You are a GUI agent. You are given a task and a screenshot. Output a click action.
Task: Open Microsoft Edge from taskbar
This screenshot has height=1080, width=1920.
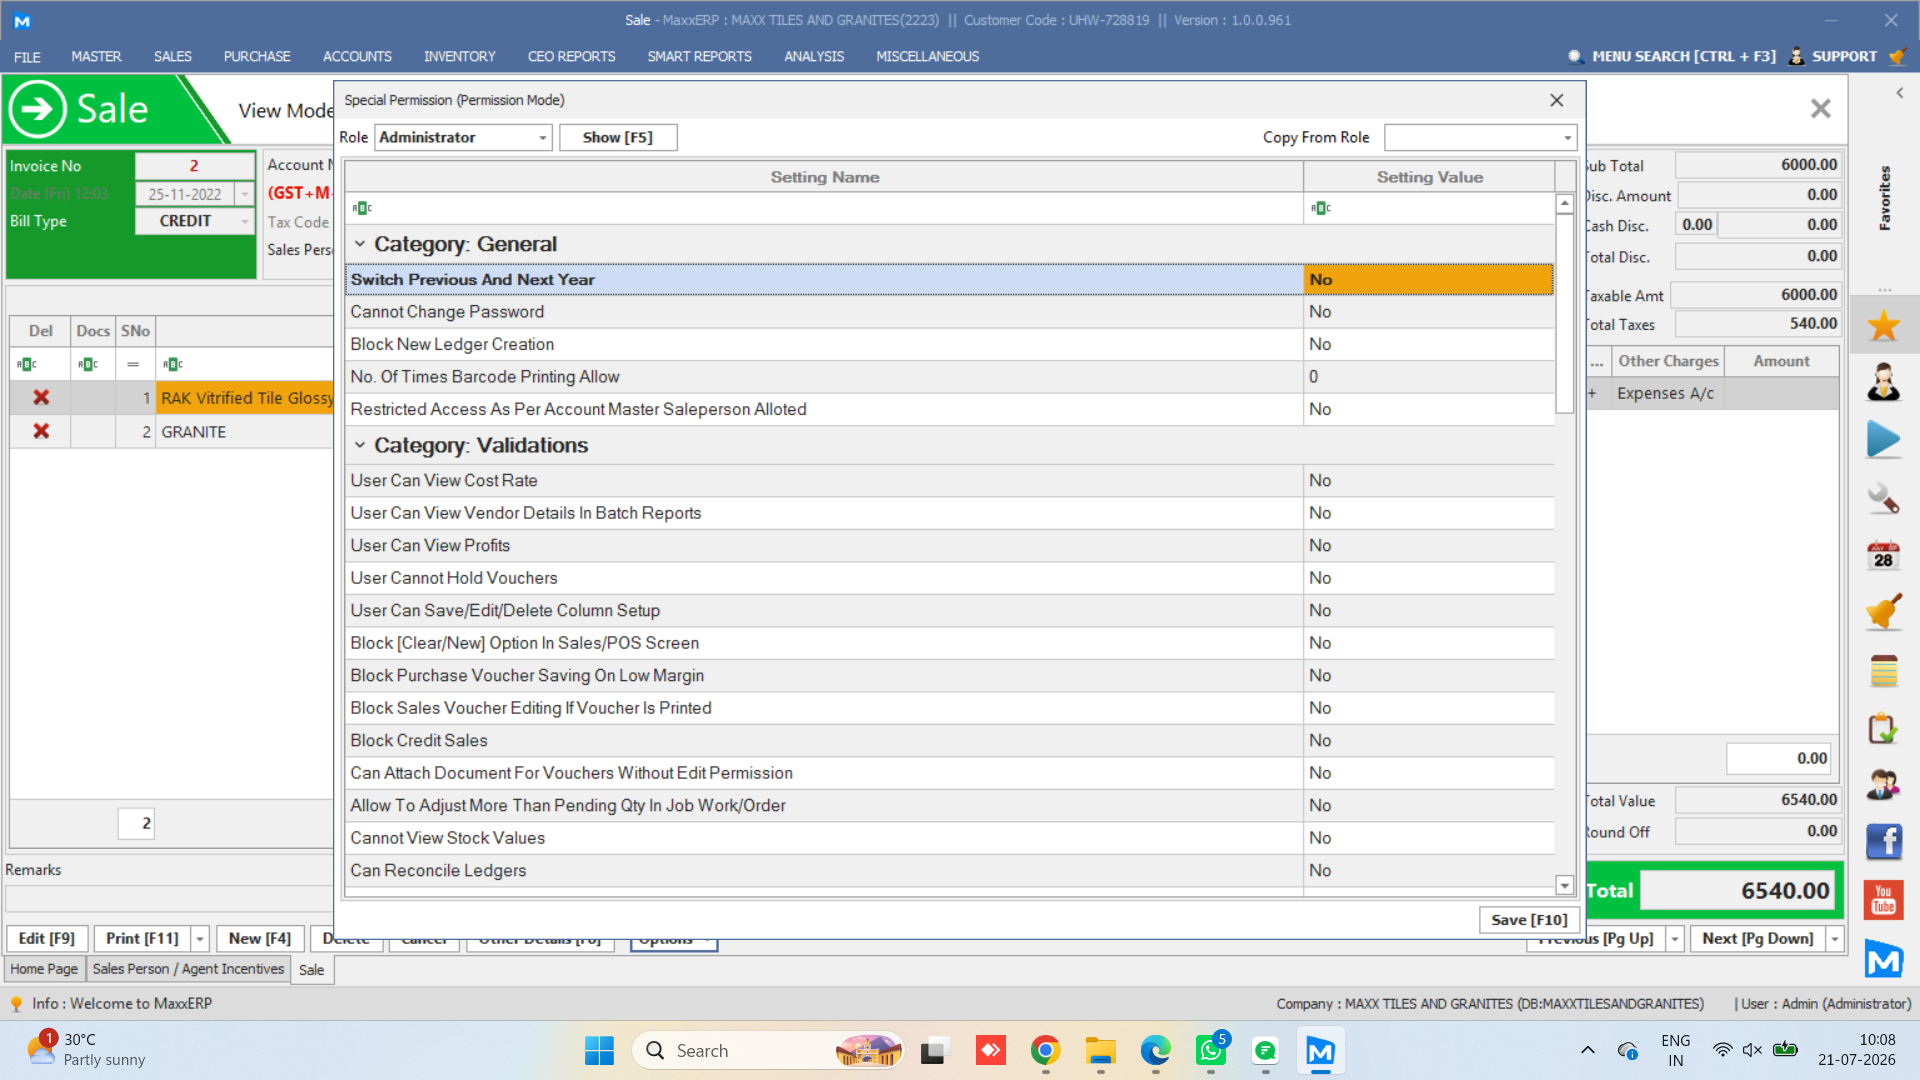click(x=1155, y=1051)
